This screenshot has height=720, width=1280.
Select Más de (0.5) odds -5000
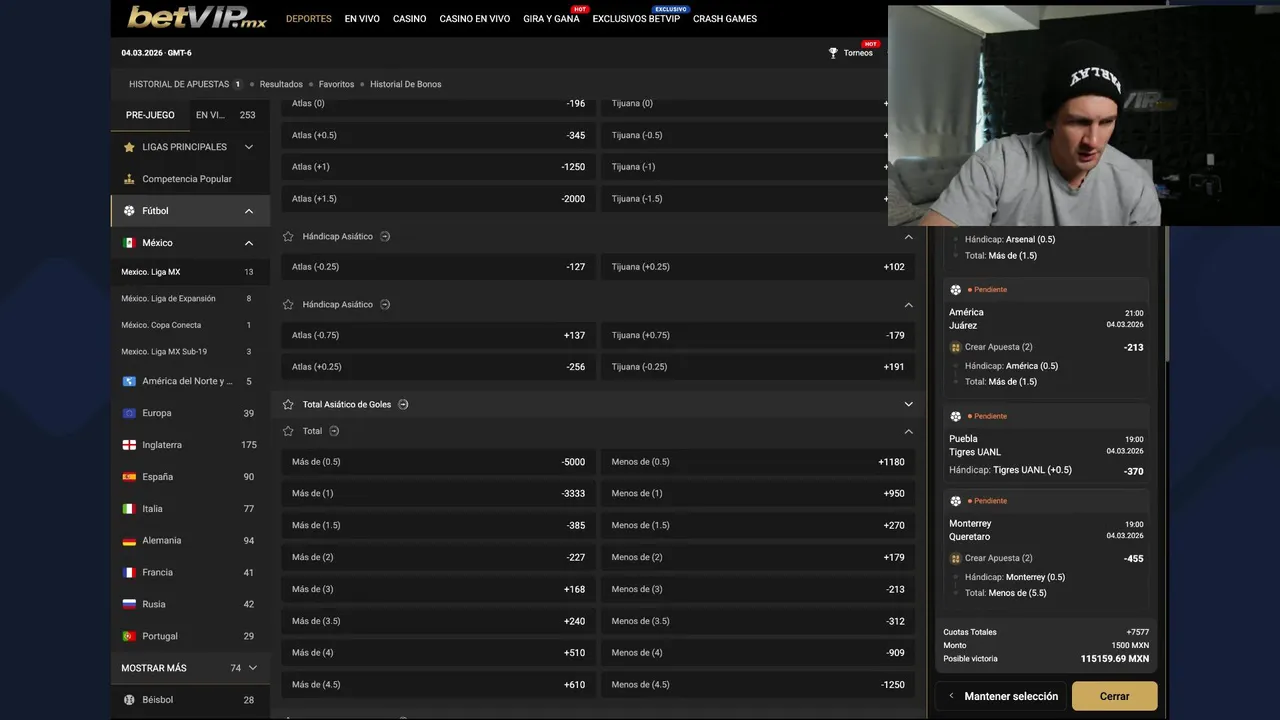[438, 462]
